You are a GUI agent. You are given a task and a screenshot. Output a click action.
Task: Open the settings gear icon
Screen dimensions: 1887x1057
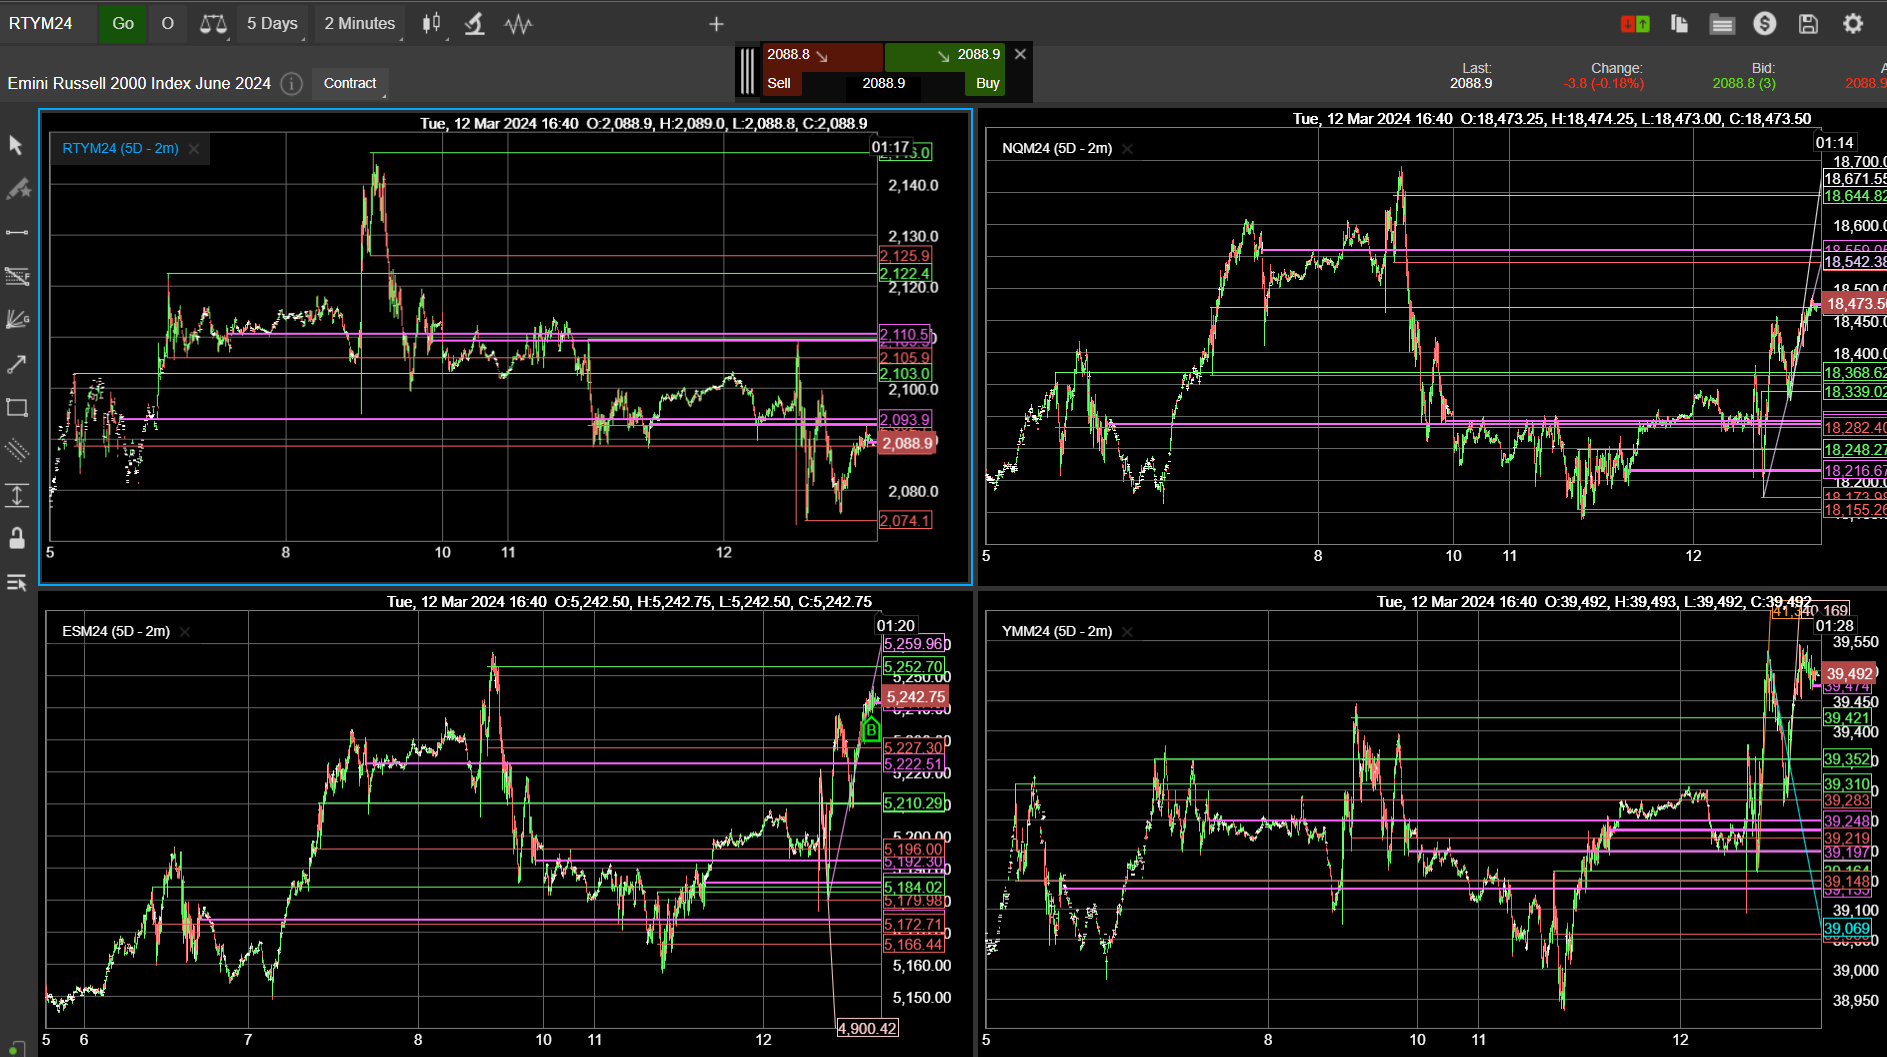coord(1853,23)
